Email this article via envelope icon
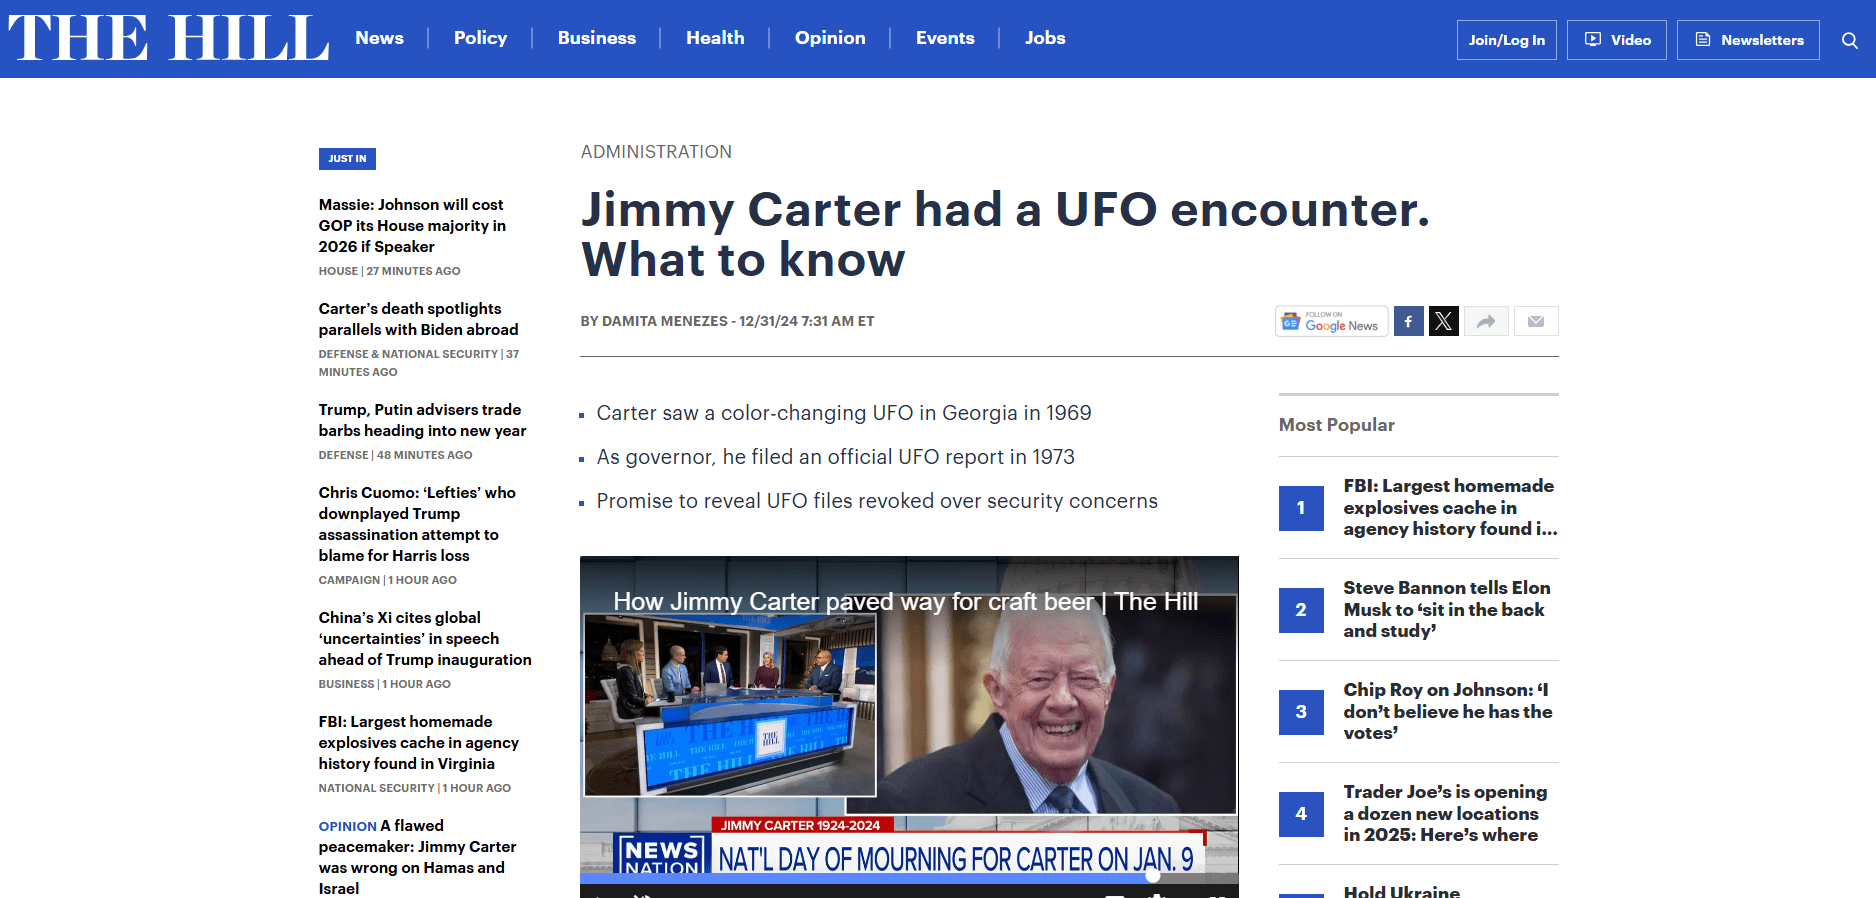Image resolution: width=1876 pixels, height=898 pixels. pyautogui.click(x=1536, y=321)
